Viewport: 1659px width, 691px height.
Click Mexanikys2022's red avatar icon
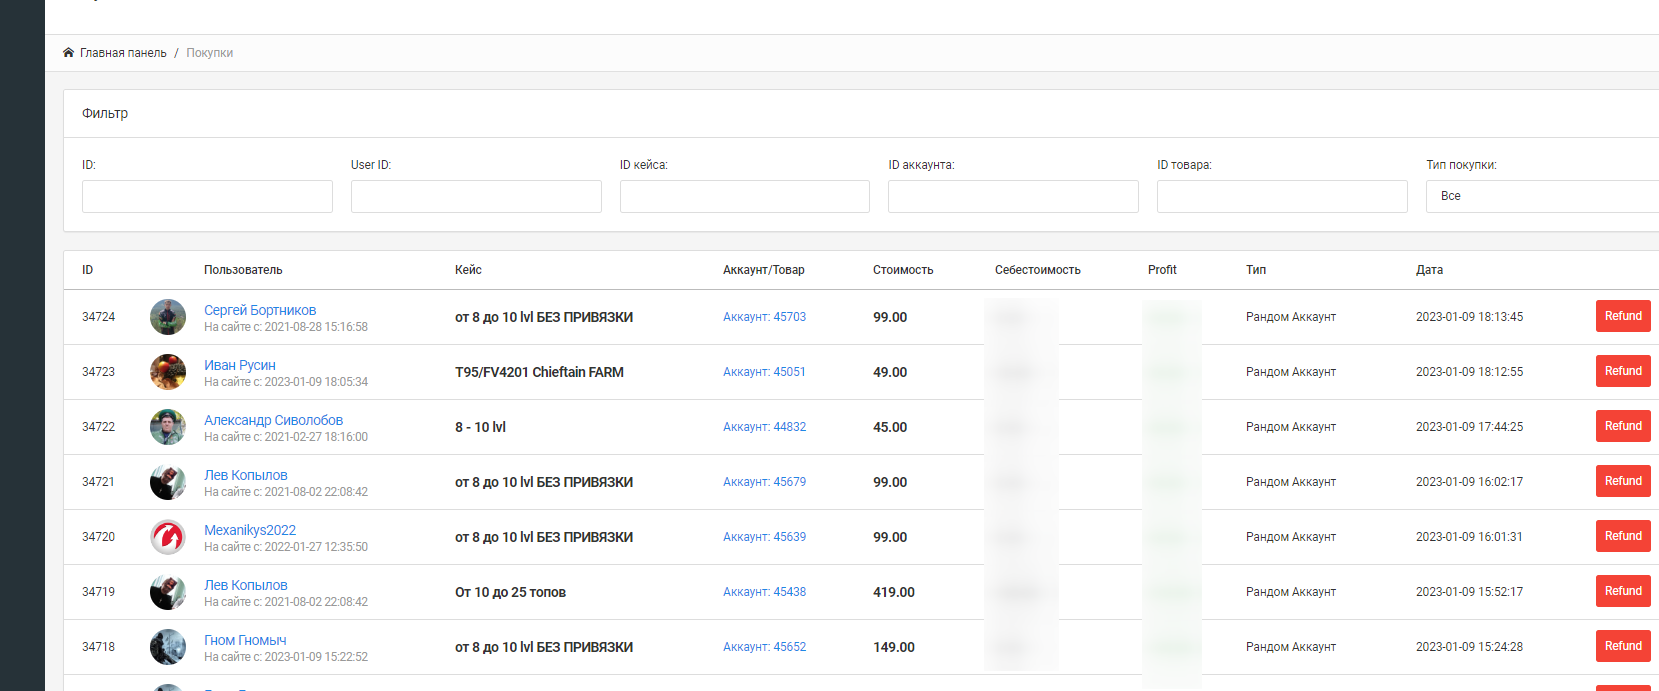coord(168,537)
